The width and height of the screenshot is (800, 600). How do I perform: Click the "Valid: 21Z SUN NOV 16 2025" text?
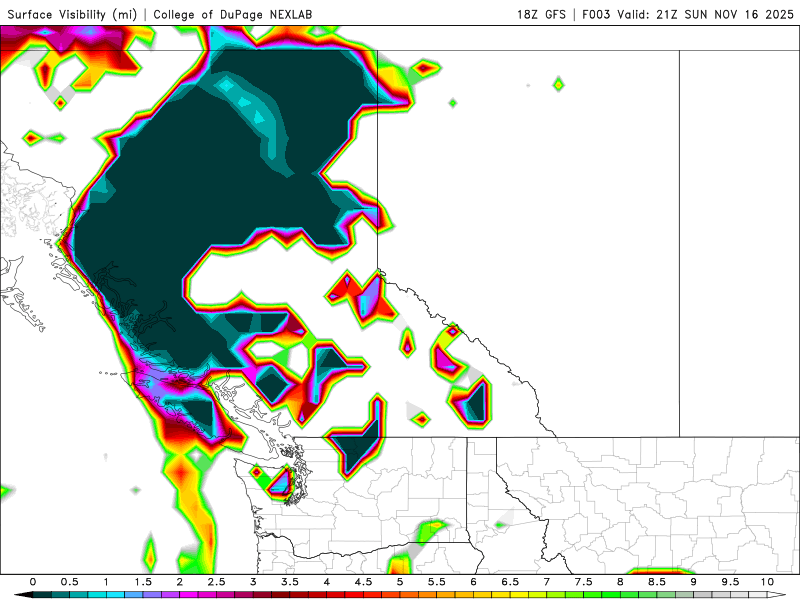(706, 14)
